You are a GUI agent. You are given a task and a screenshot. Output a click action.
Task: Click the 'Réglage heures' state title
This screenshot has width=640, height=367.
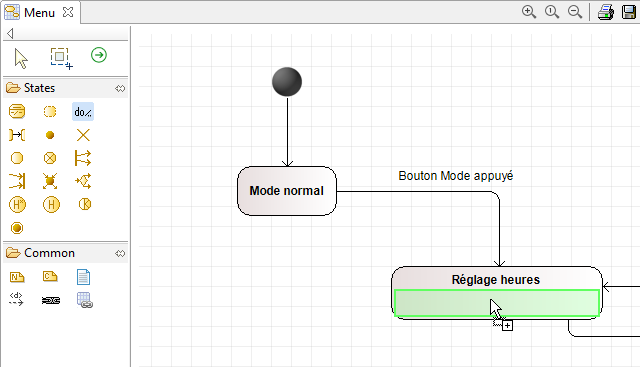pos(496,280)
